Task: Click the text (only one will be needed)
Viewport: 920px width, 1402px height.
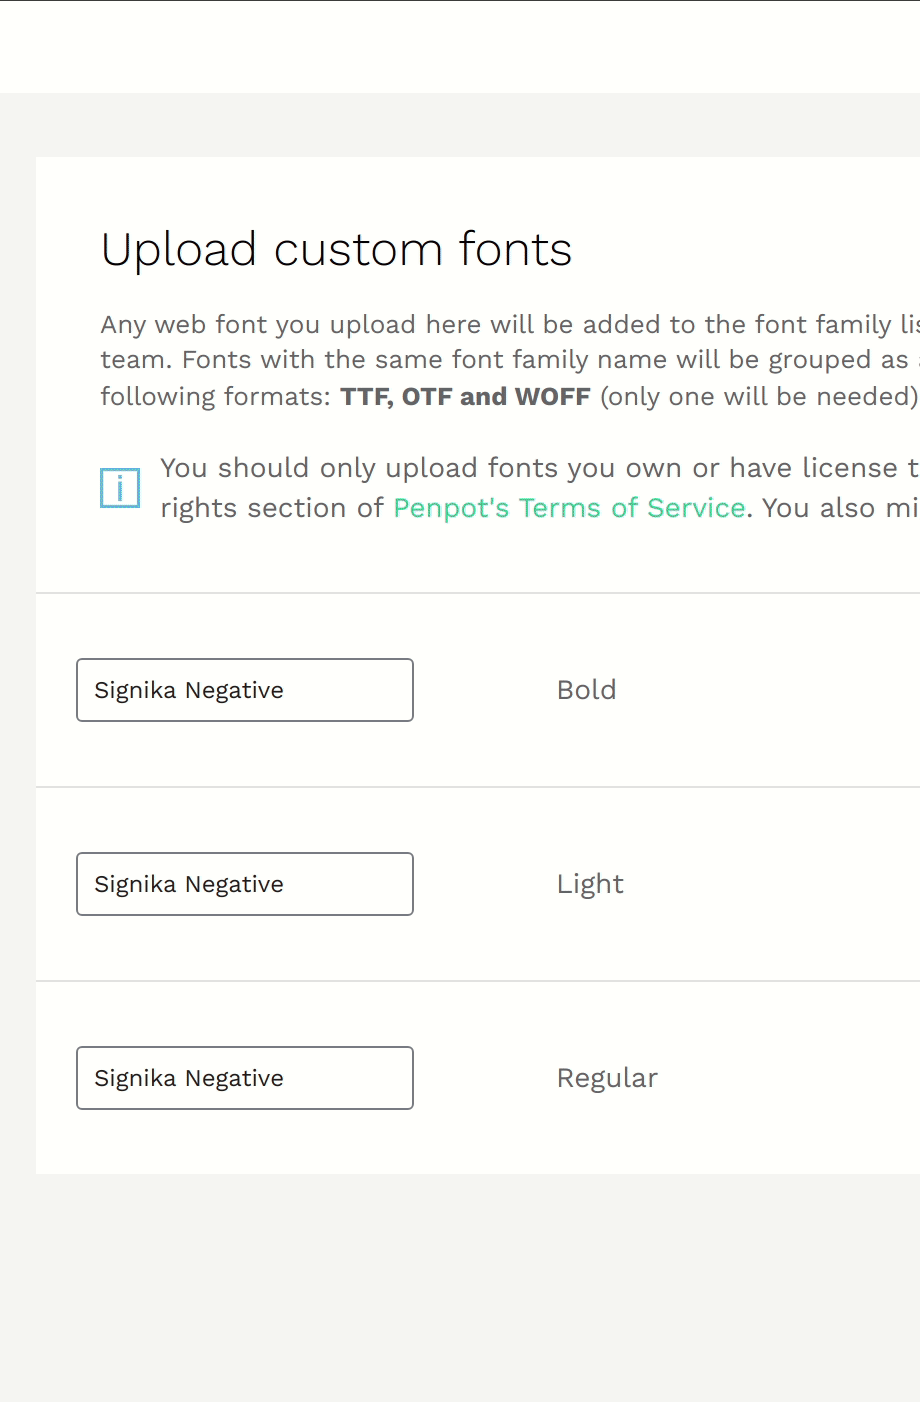Action: click(759, 397)
